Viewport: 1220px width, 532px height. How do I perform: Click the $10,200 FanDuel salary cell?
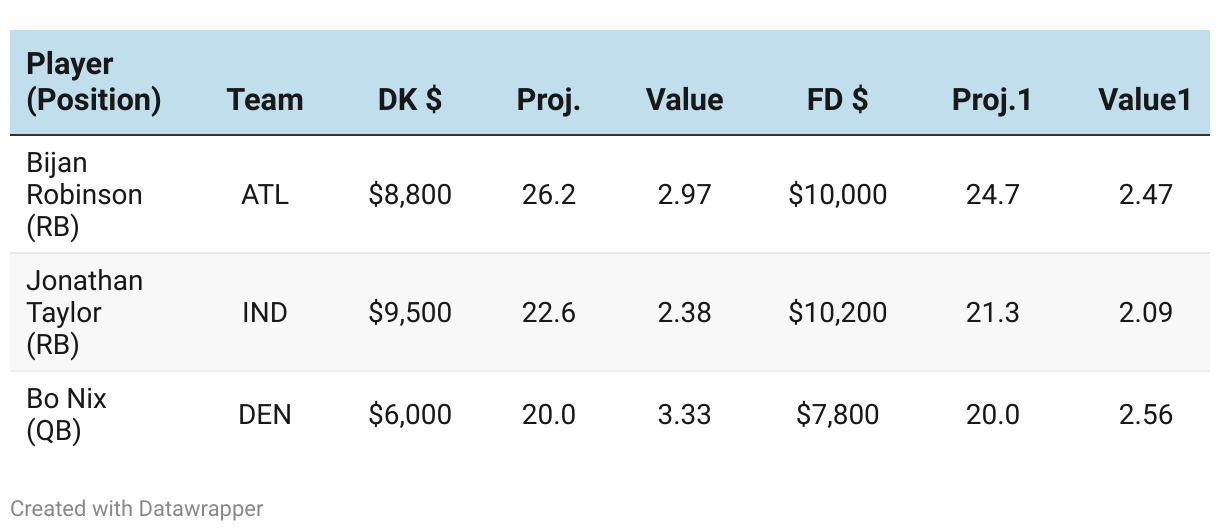[837, 312]
